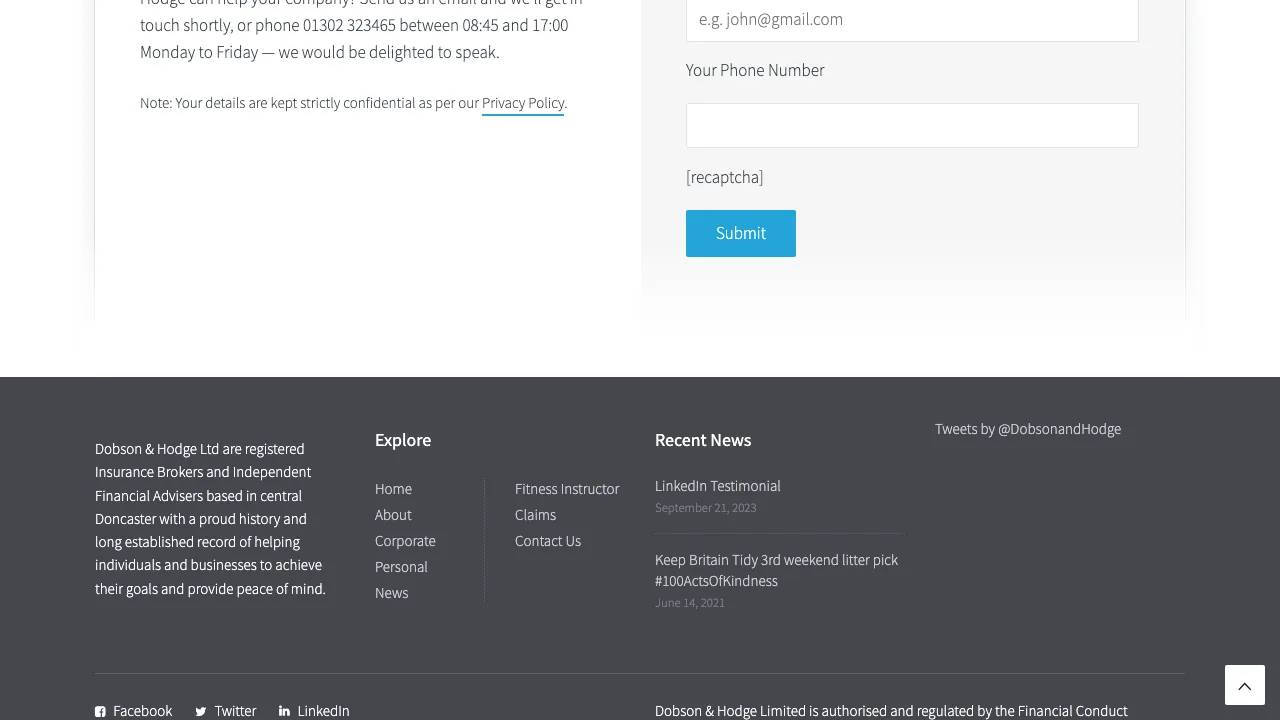
Task: Click the [recaptcha] placeholder text
Action: tap(724, 177)
